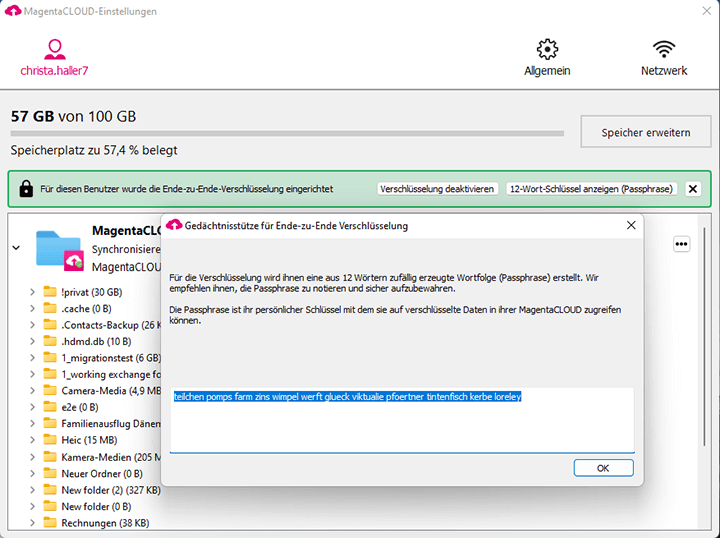Click the Heic folder icon
Screen dimensions: 720x538
tap(50, 439)
